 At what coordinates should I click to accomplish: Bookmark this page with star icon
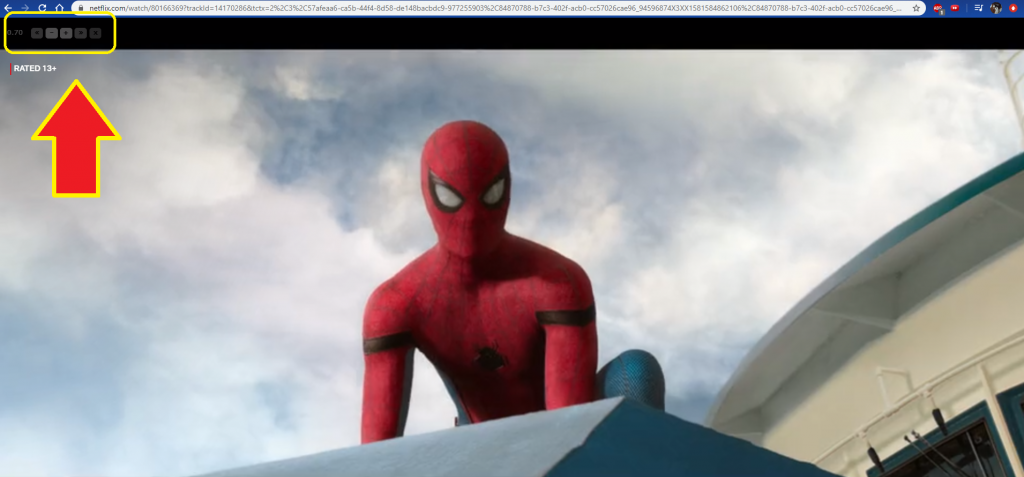916,8
